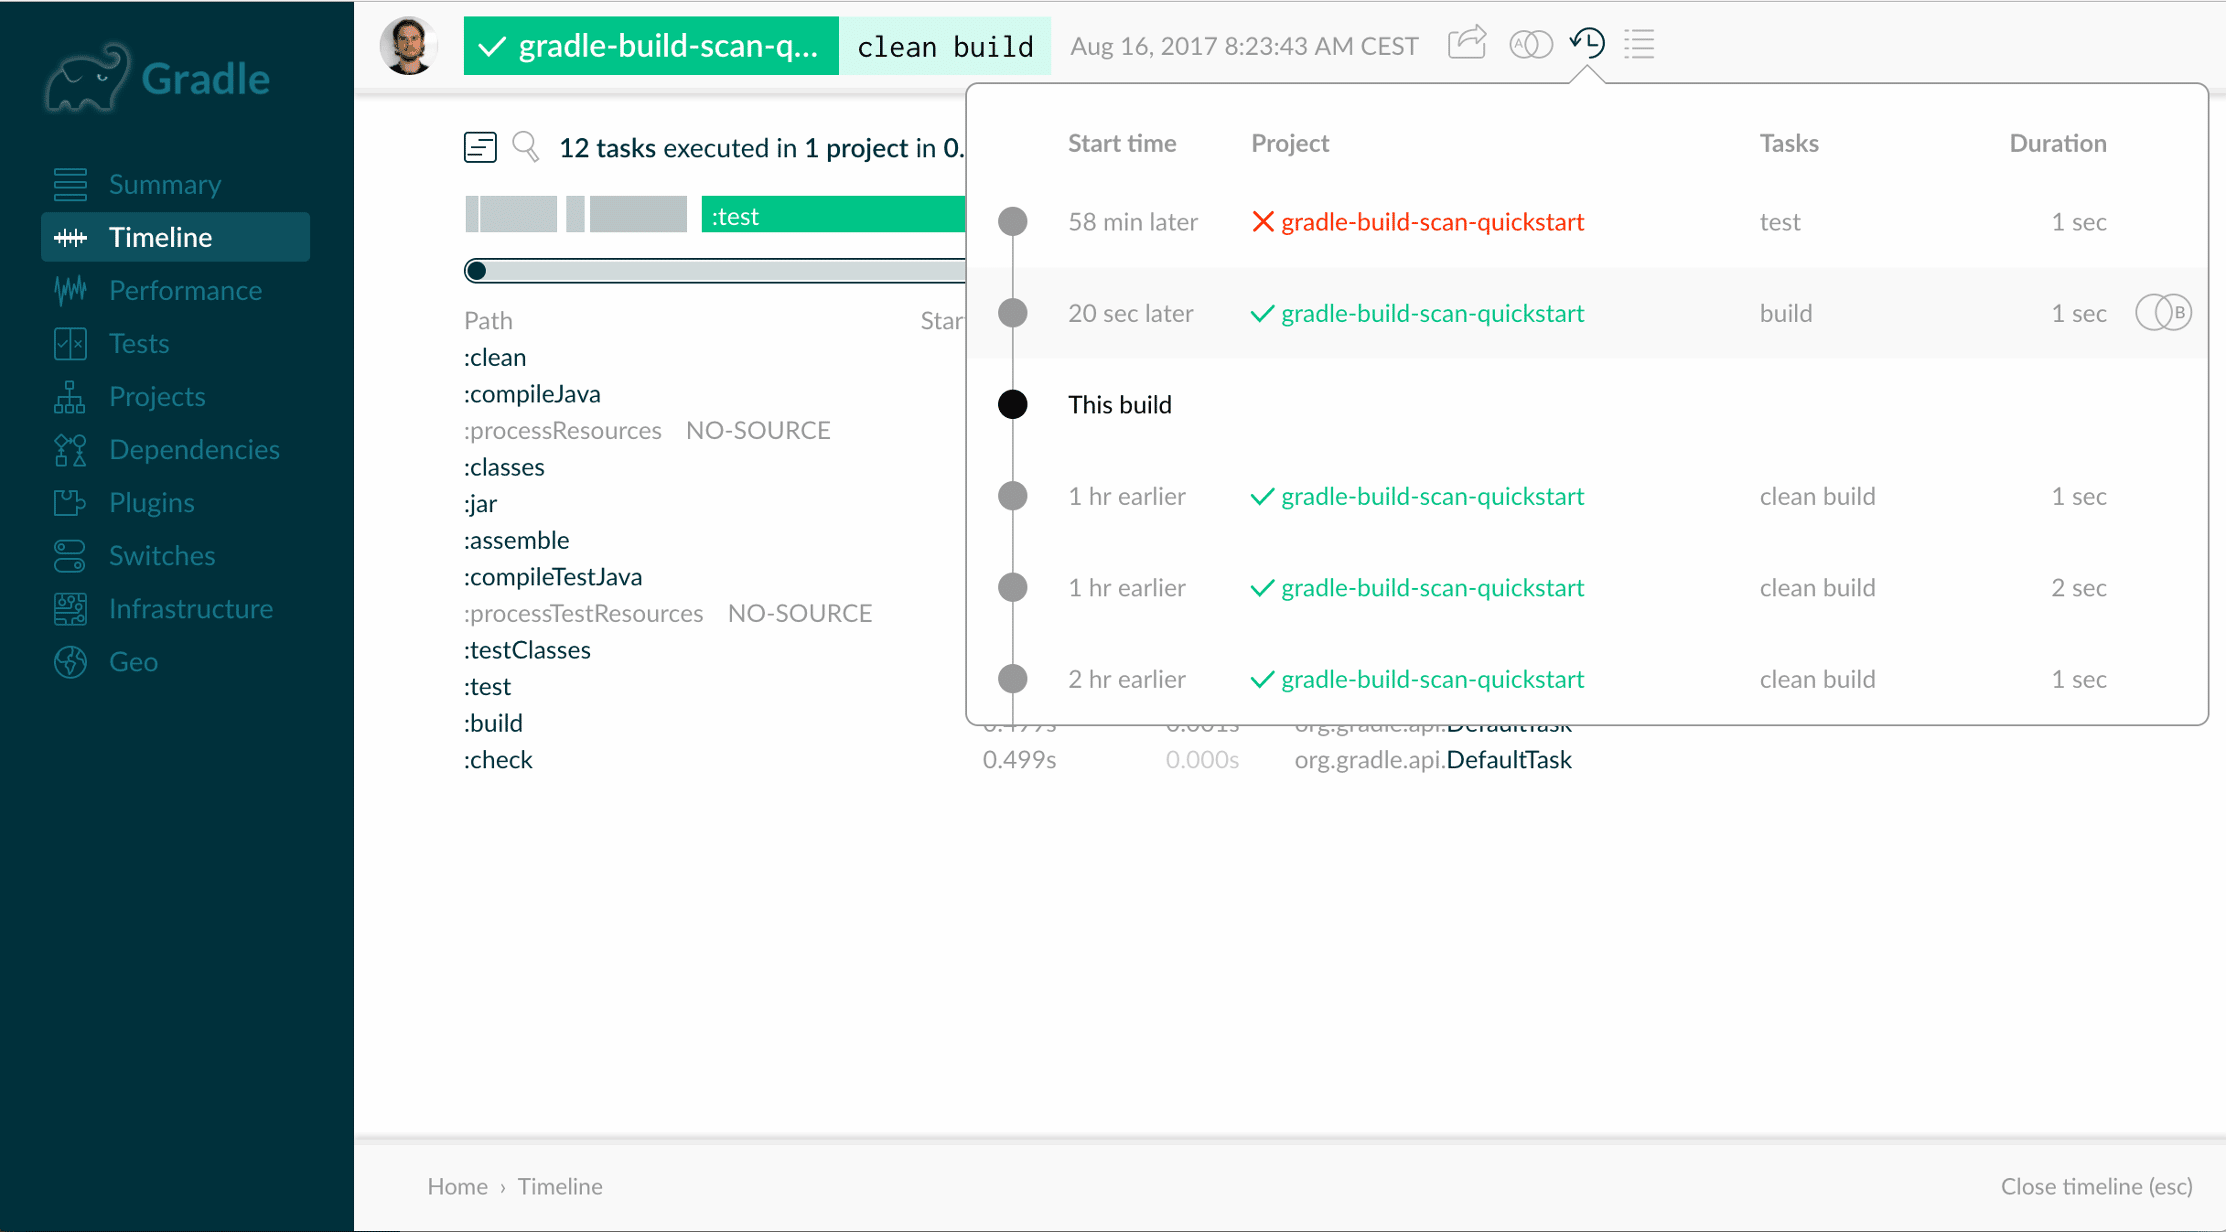This screenshot has height=1232, width=2226.
Task: Open Dependencies in the sidebar
Action: (194, 449)
